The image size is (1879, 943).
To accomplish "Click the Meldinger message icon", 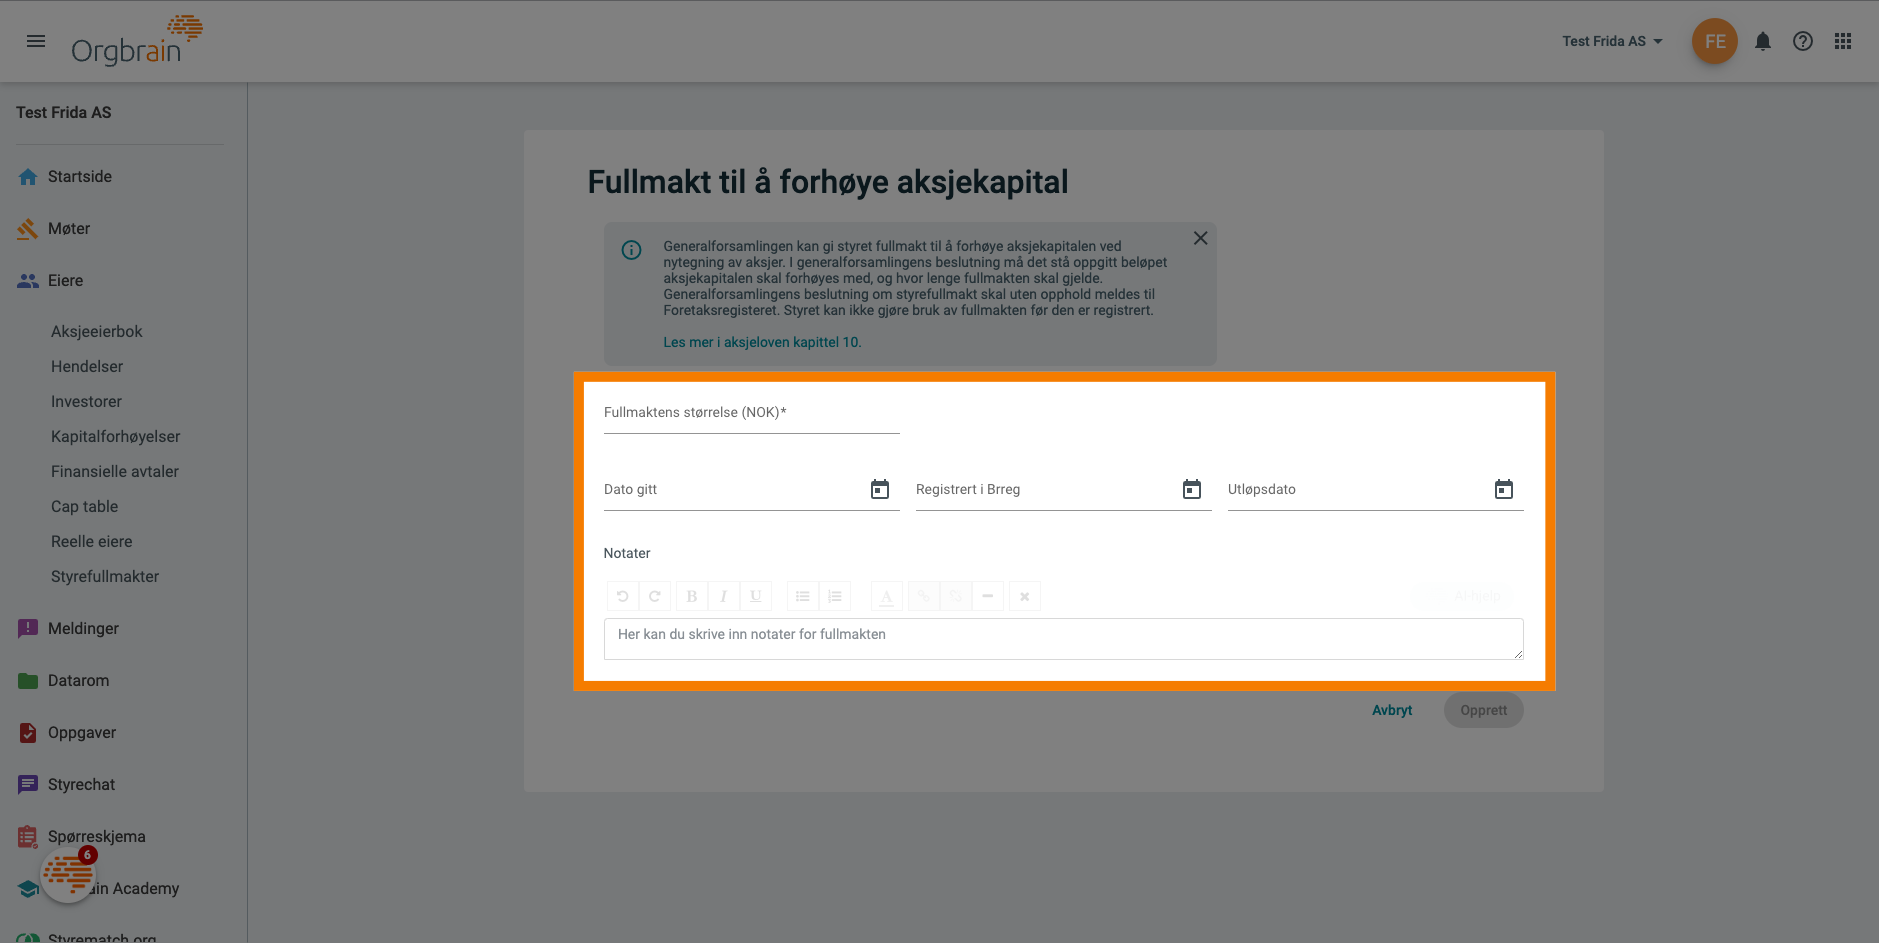I will (x=28, y=629).
